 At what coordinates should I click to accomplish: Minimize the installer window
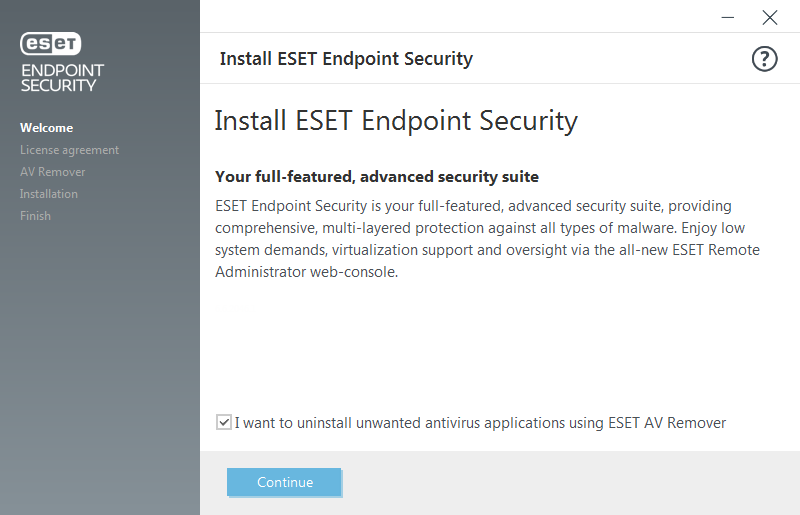[x=727, y=17]
